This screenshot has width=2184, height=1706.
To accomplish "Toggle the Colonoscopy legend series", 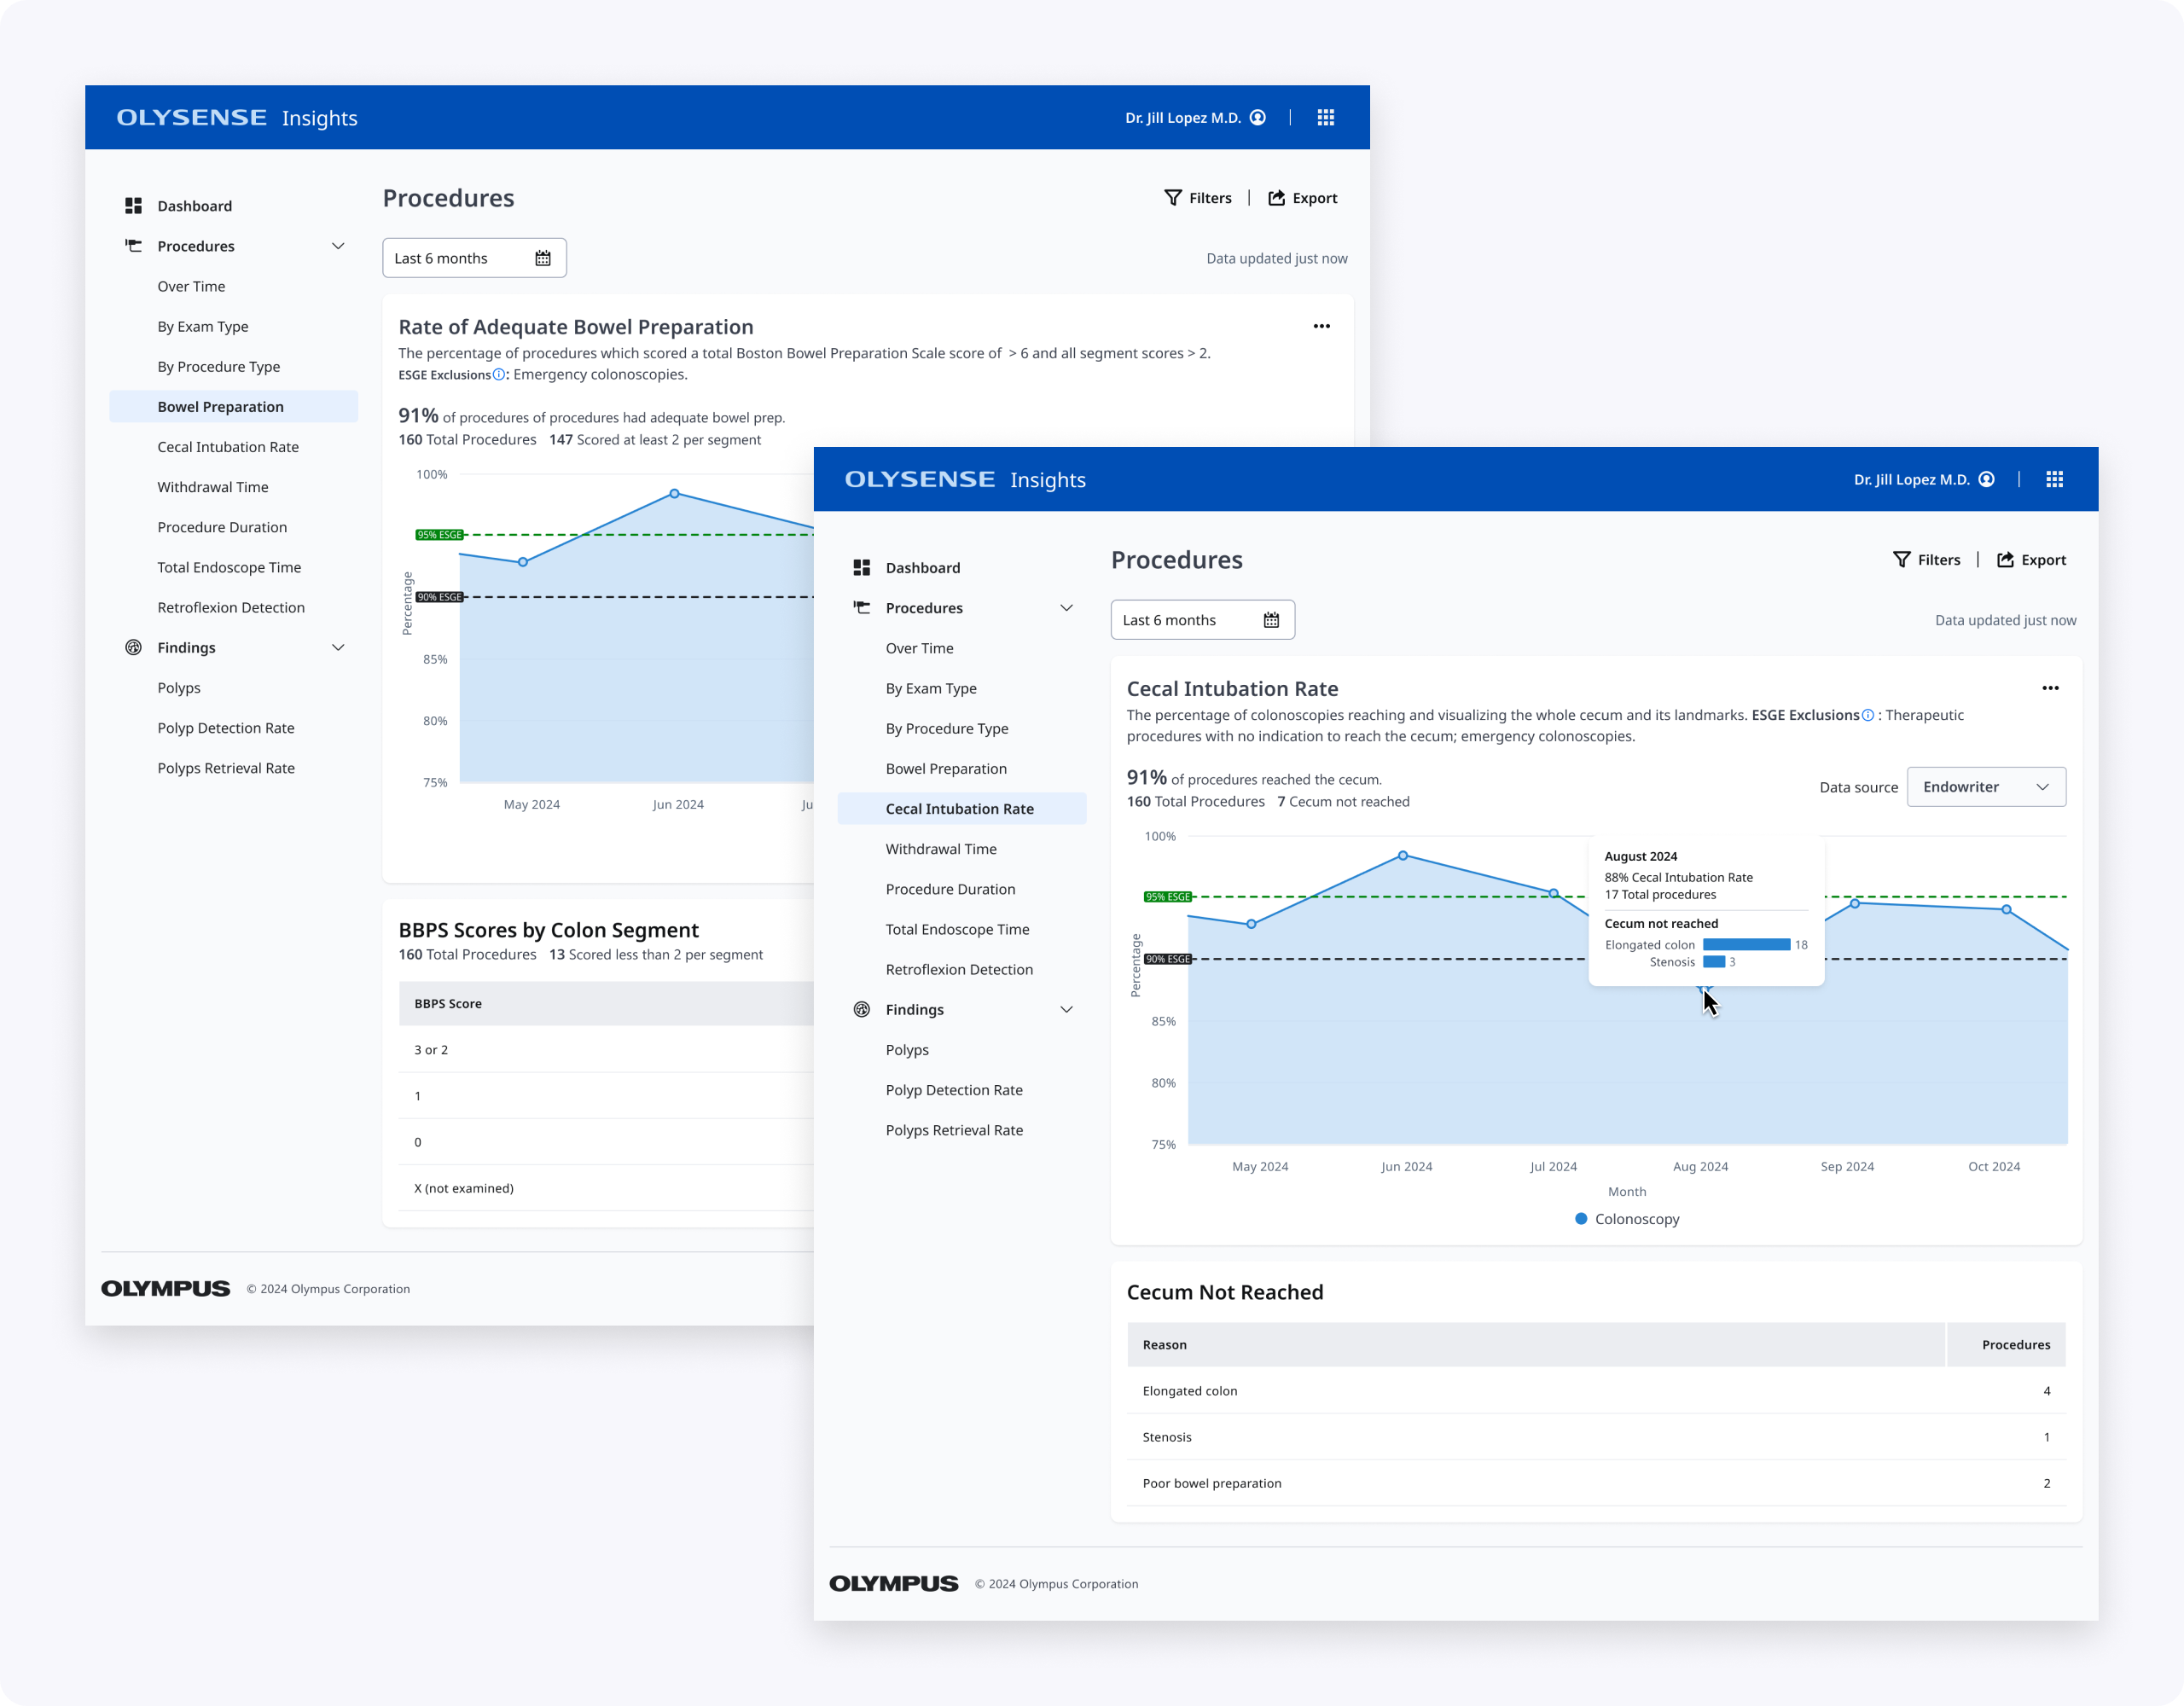I will click(1626, 1219).
